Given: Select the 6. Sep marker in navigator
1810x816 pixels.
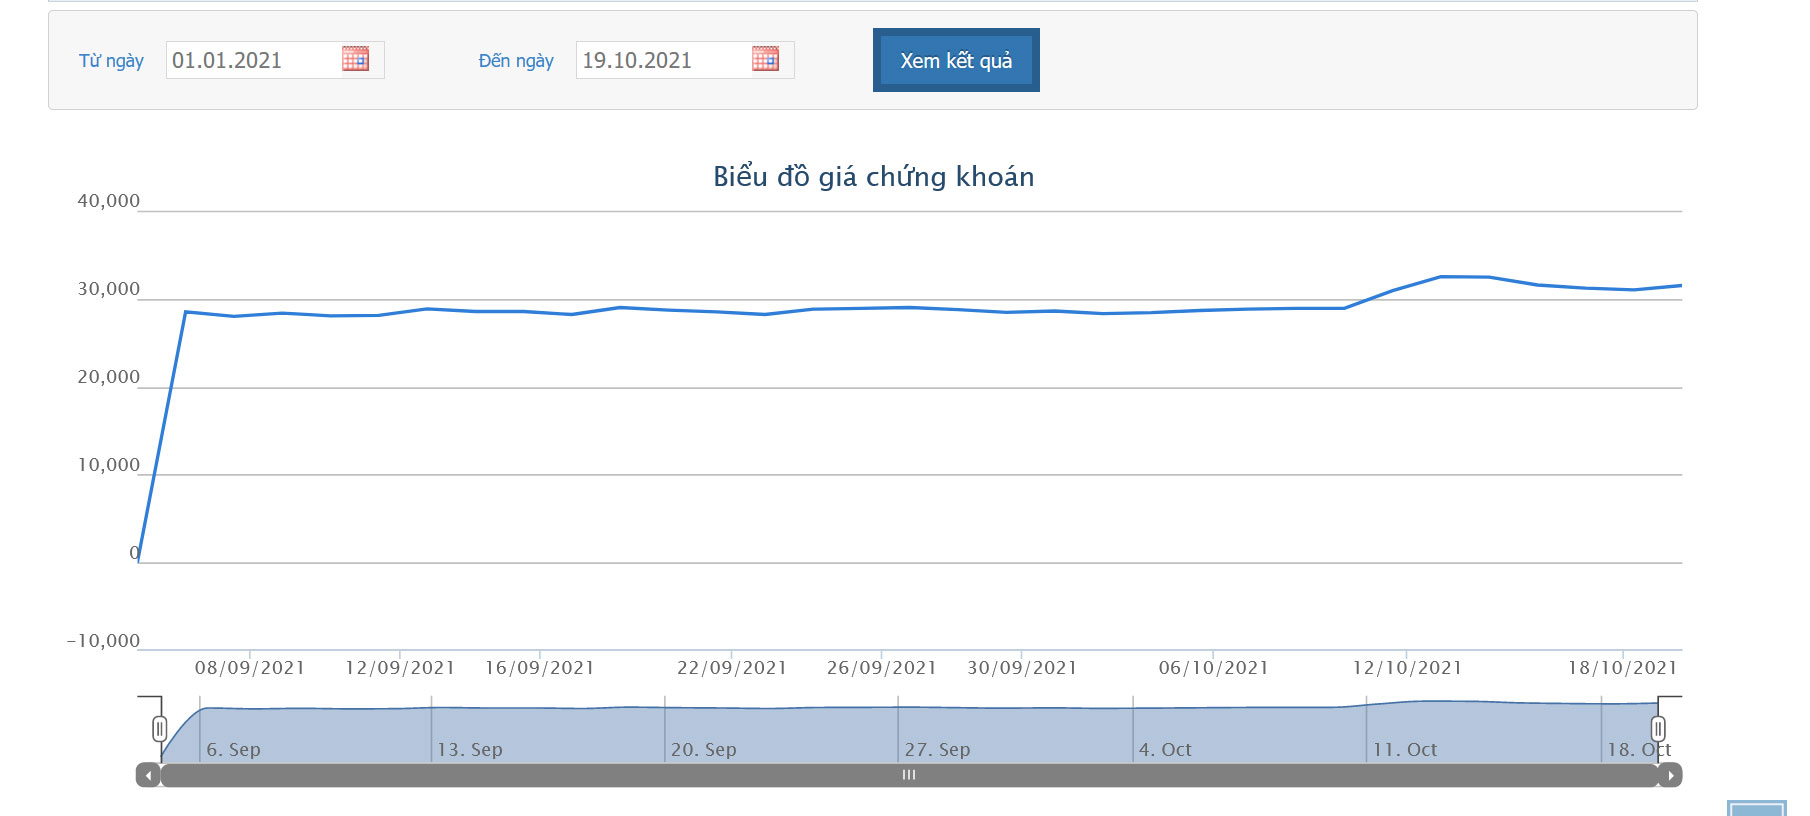Looking at the screenshot, I should click(233, 749).
